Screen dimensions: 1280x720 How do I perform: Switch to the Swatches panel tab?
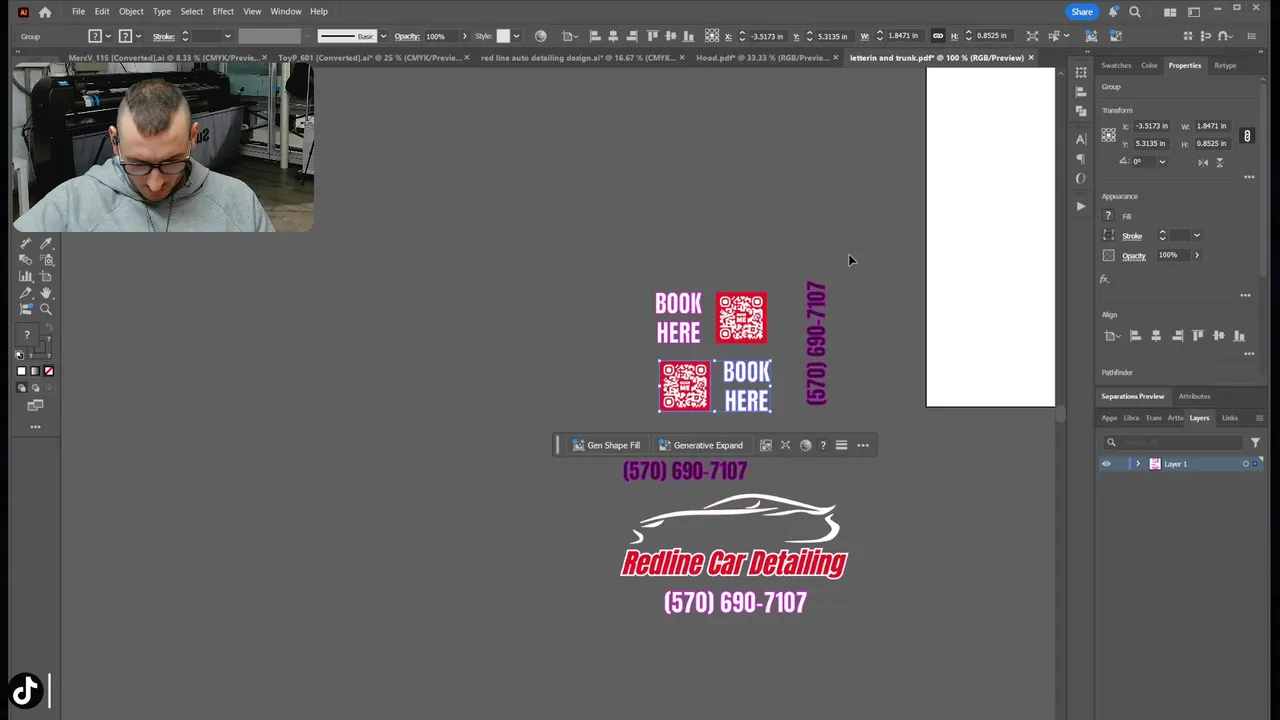[1116, 65]
